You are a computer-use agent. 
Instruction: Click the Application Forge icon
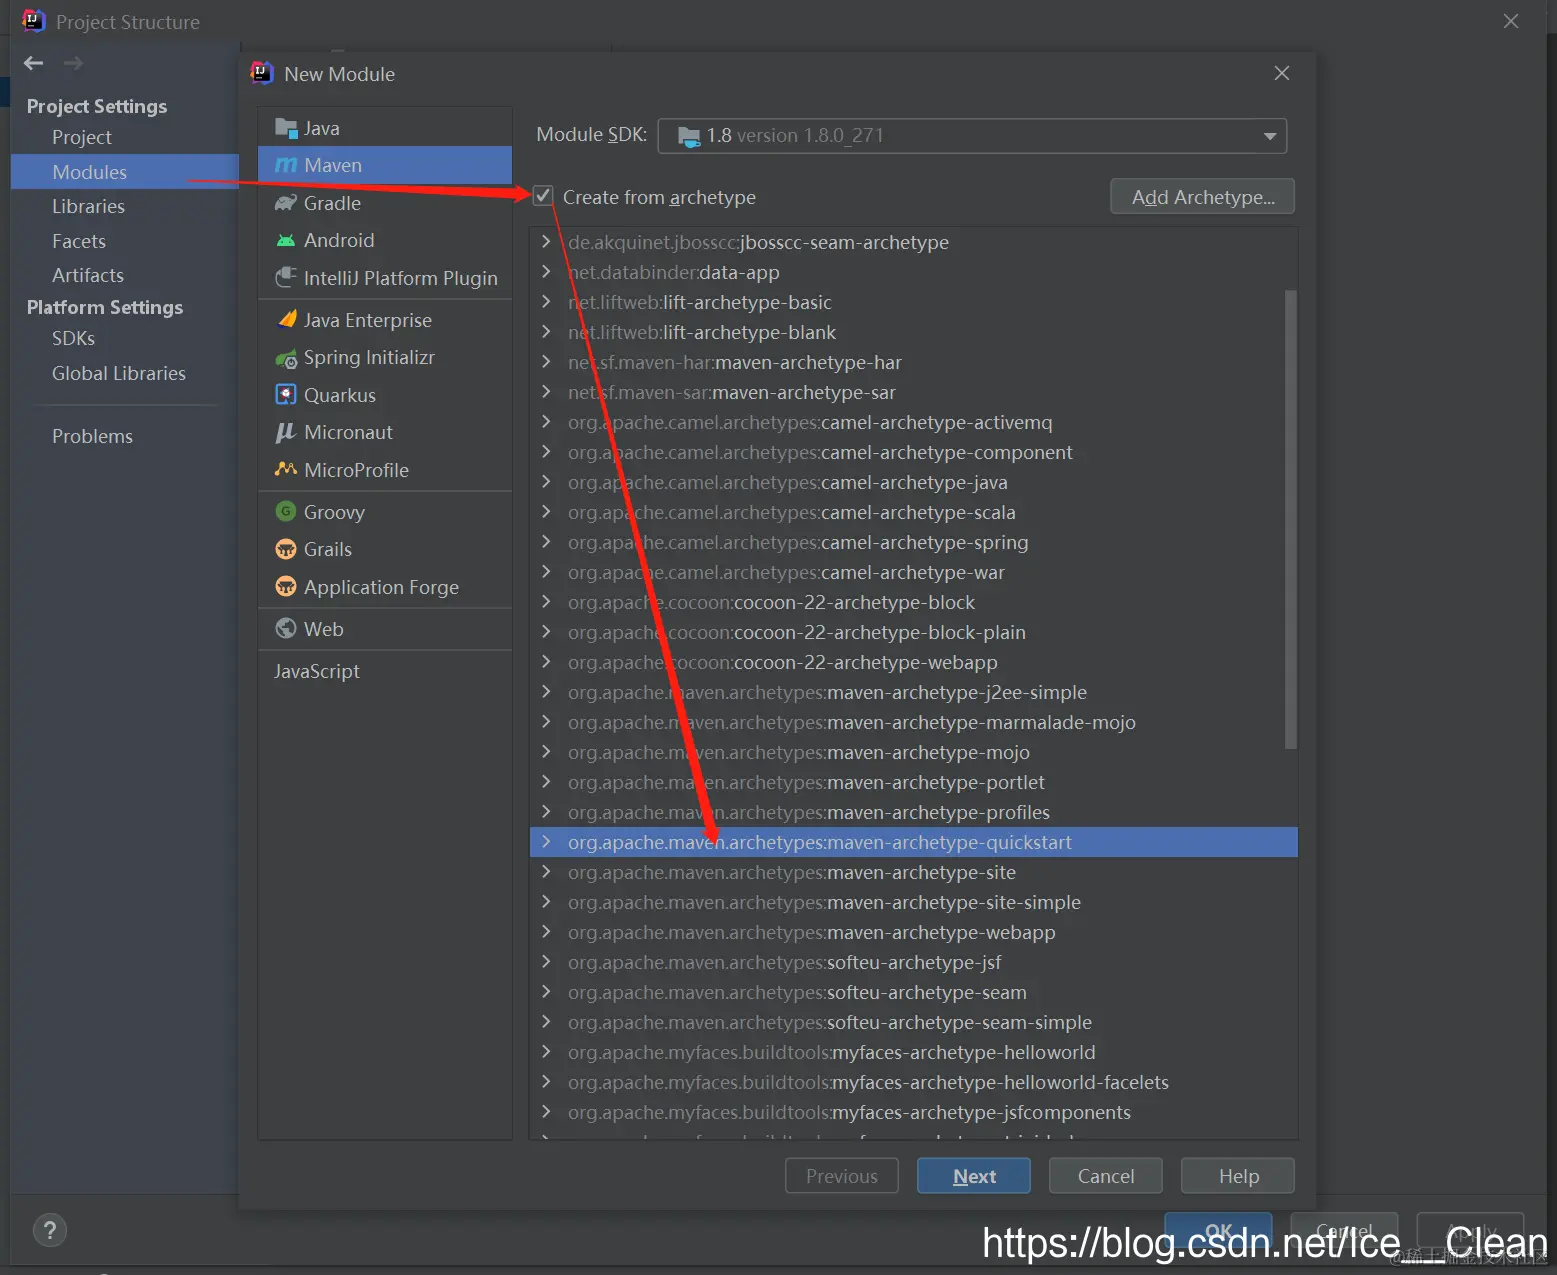point(286,587)
